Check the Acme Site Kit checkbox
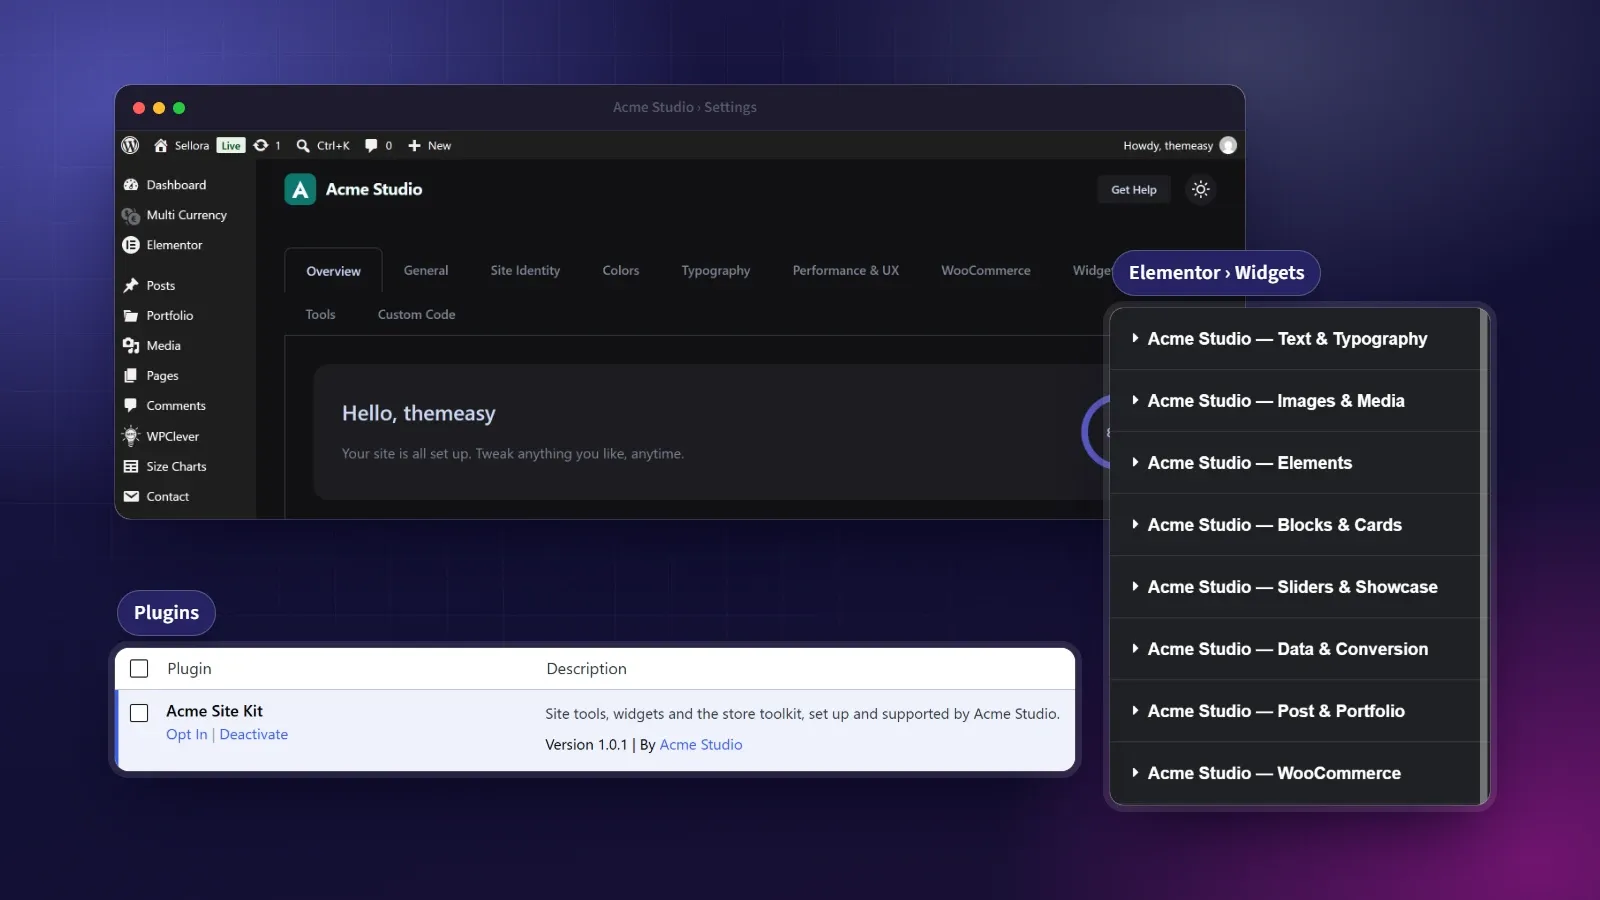 [139, 713]
